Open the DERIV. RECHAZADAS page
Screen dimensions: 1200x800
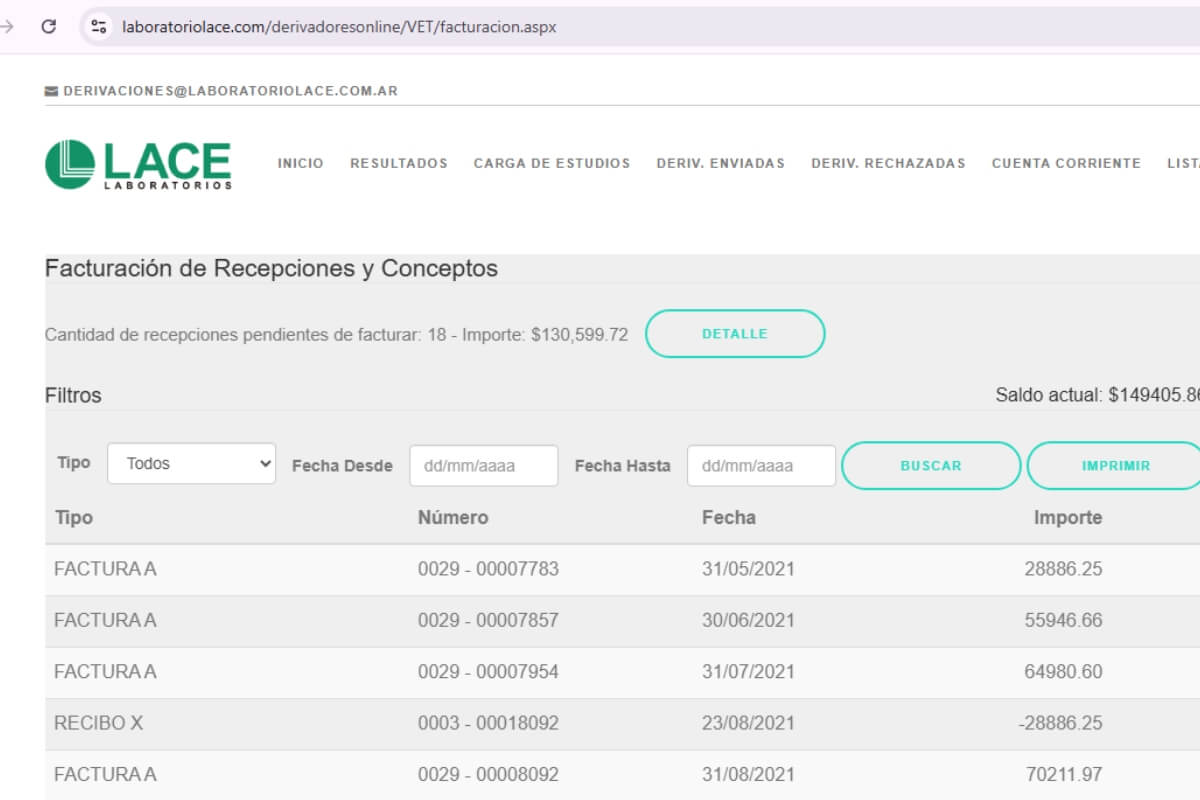888,163
